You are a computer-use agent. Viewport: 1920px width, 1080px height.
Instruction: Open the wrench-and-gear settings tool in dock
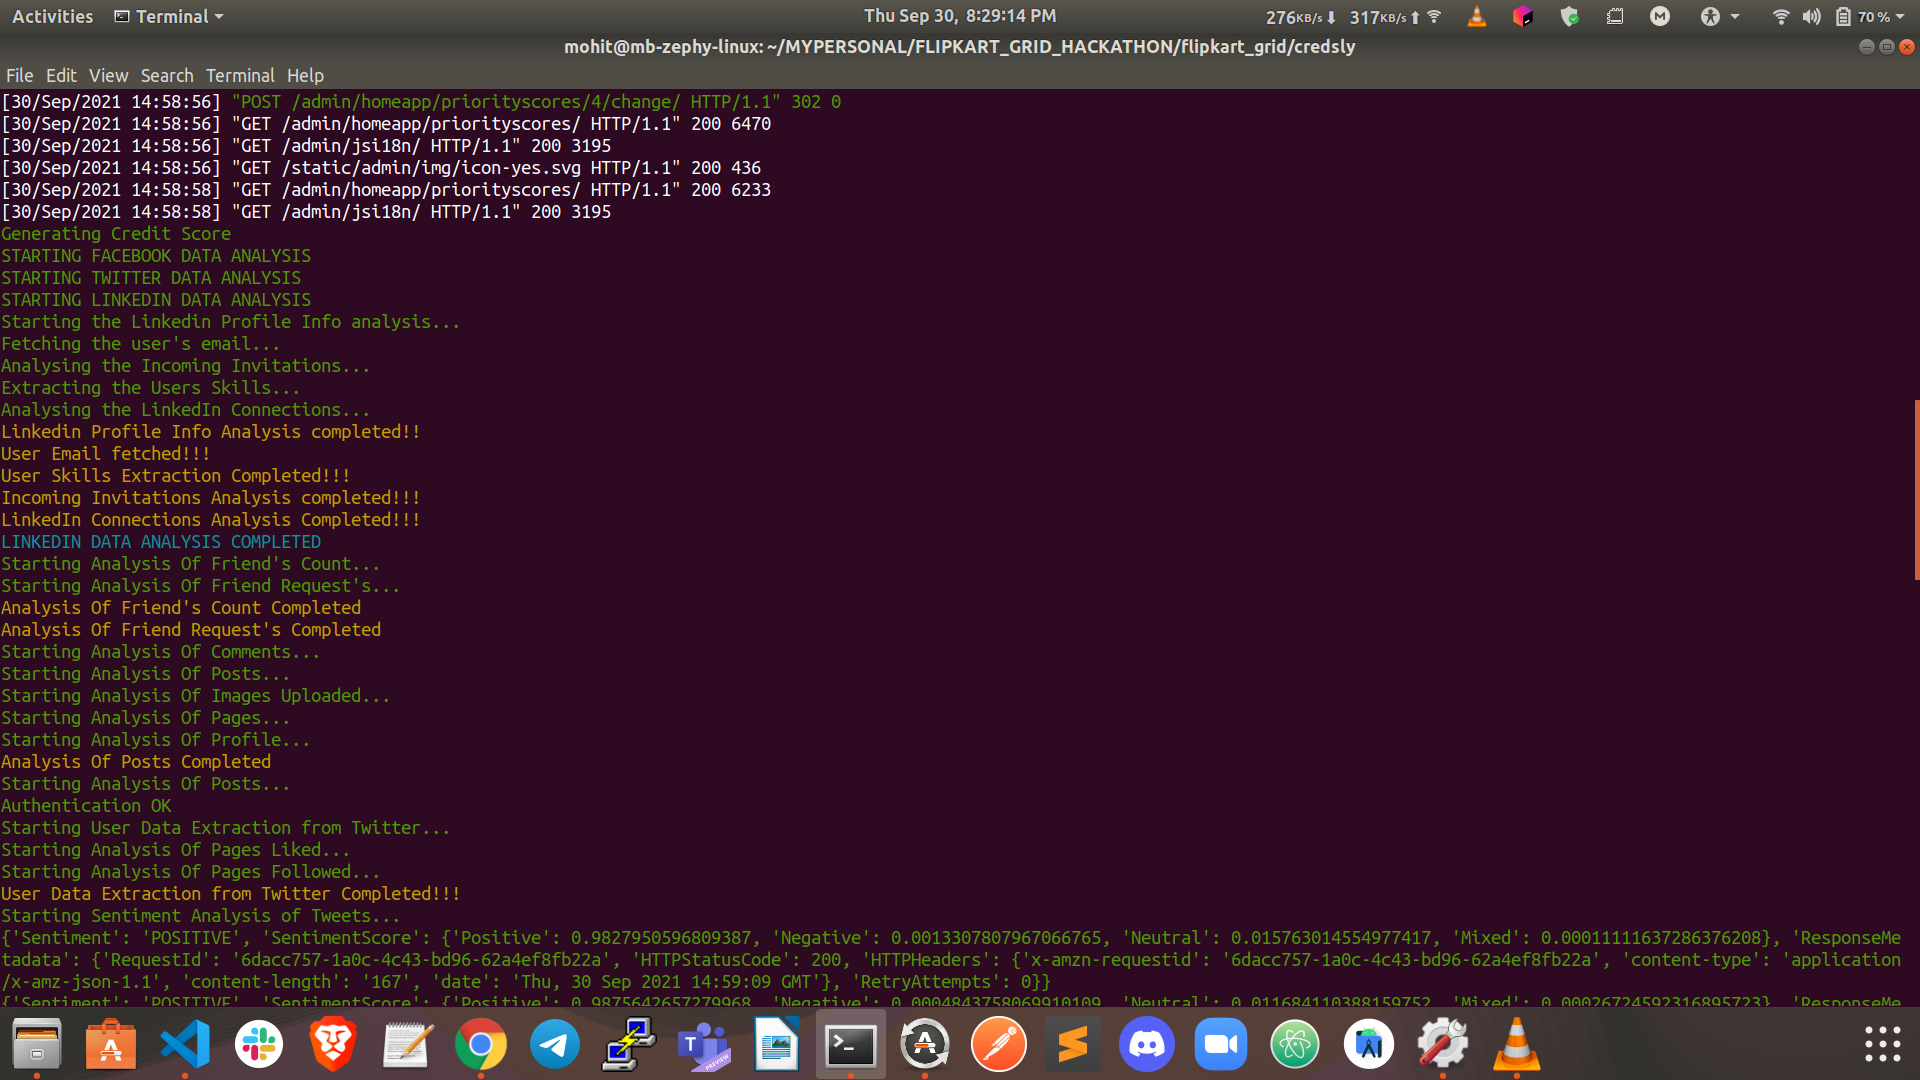1443,1044
